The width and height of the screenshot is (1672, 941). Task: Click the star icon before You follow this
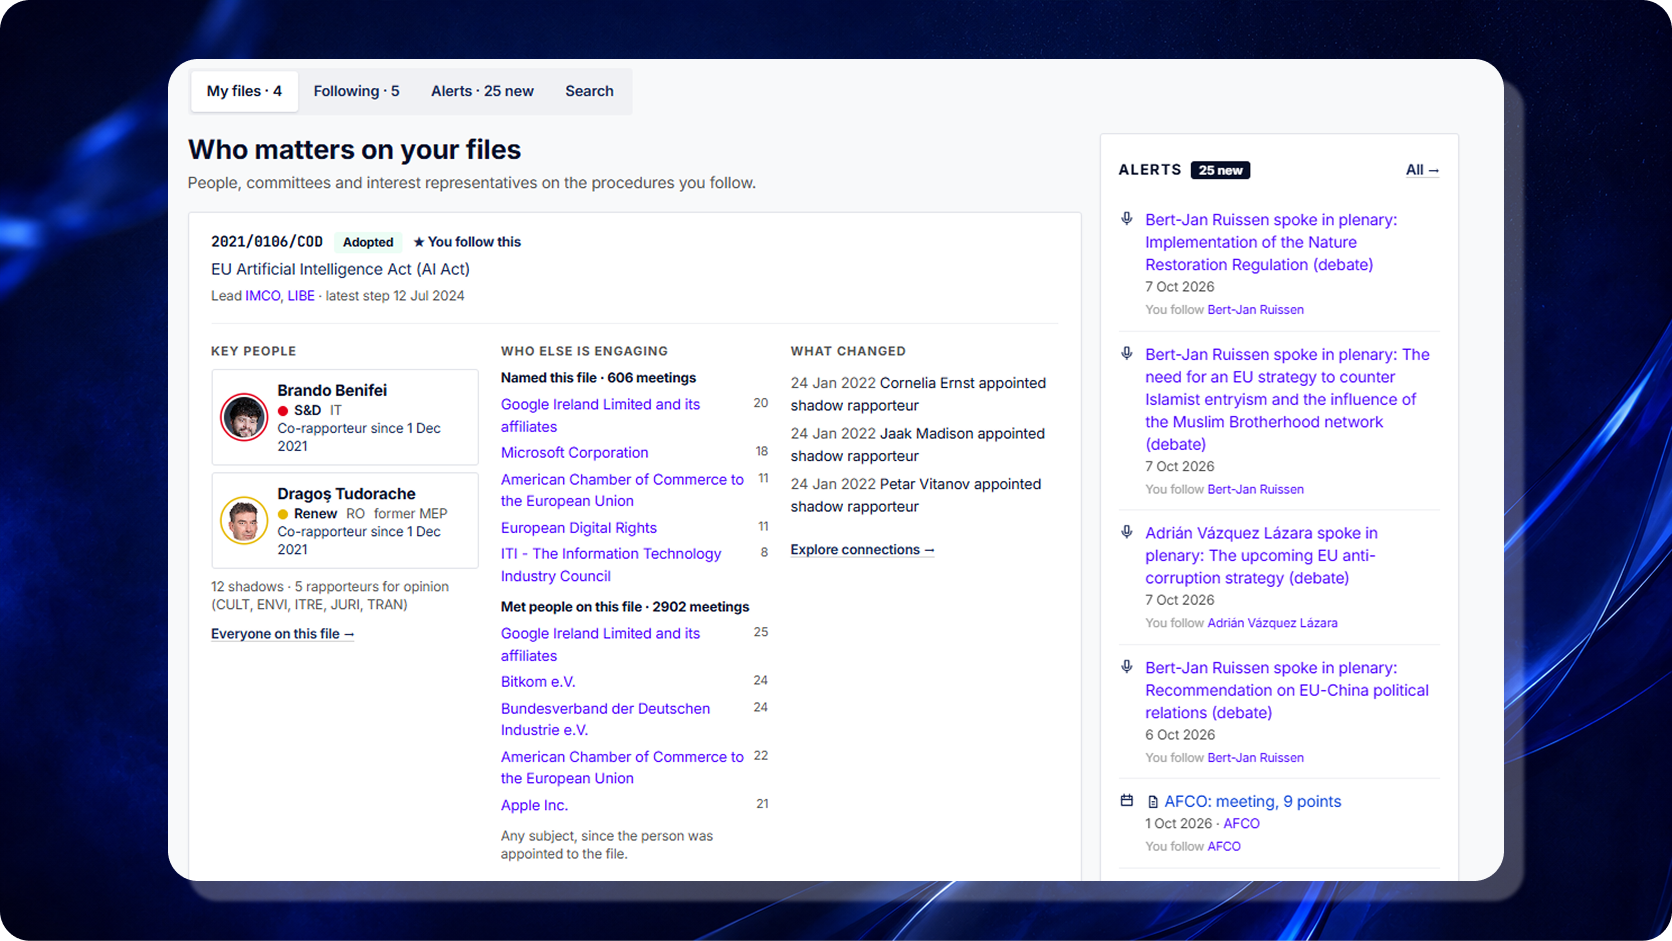pos(419,242)
